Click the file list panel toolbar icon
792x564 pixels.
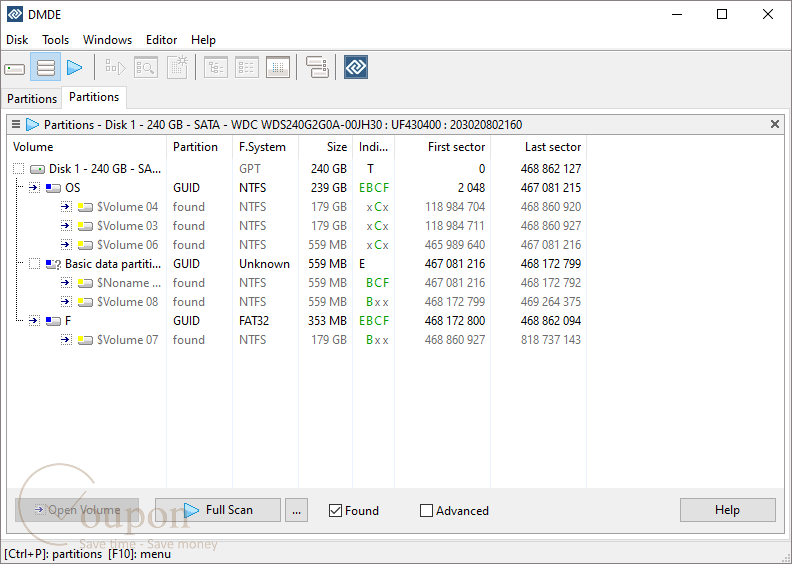pyautogui.click(x=246, y=67)
